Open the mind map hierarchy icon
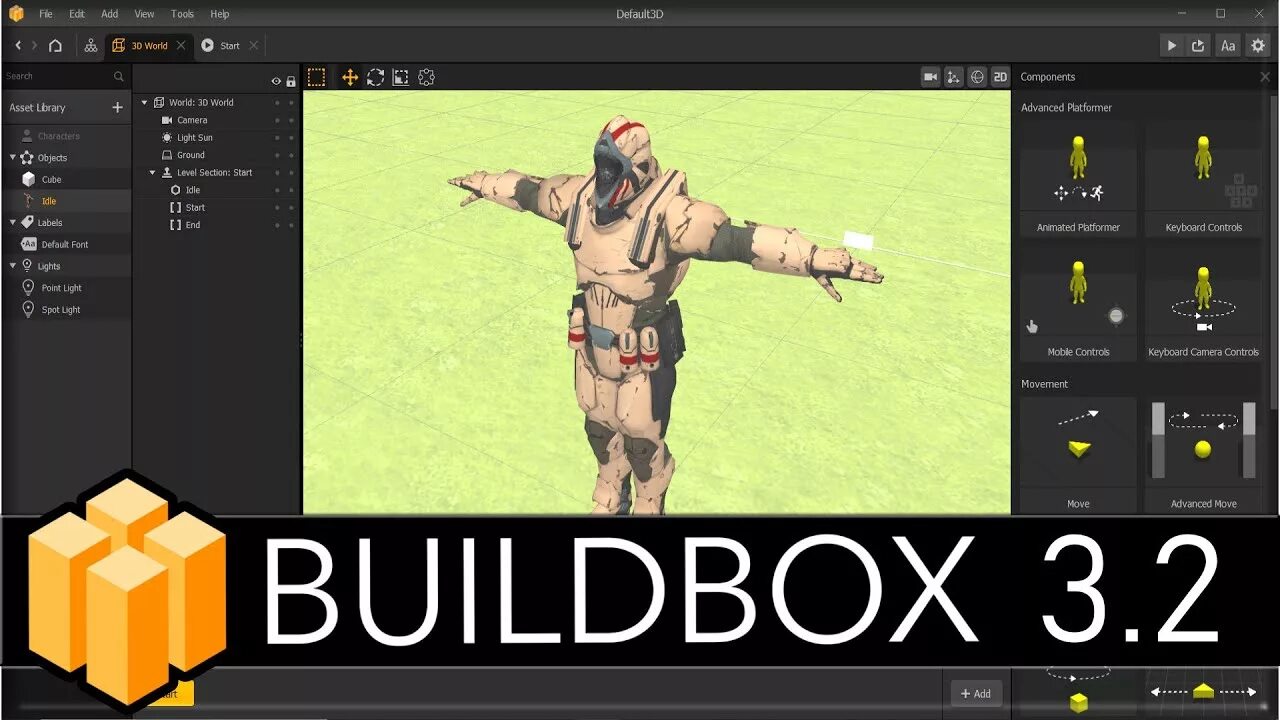 pyautogui.click(x=91, y=45)
